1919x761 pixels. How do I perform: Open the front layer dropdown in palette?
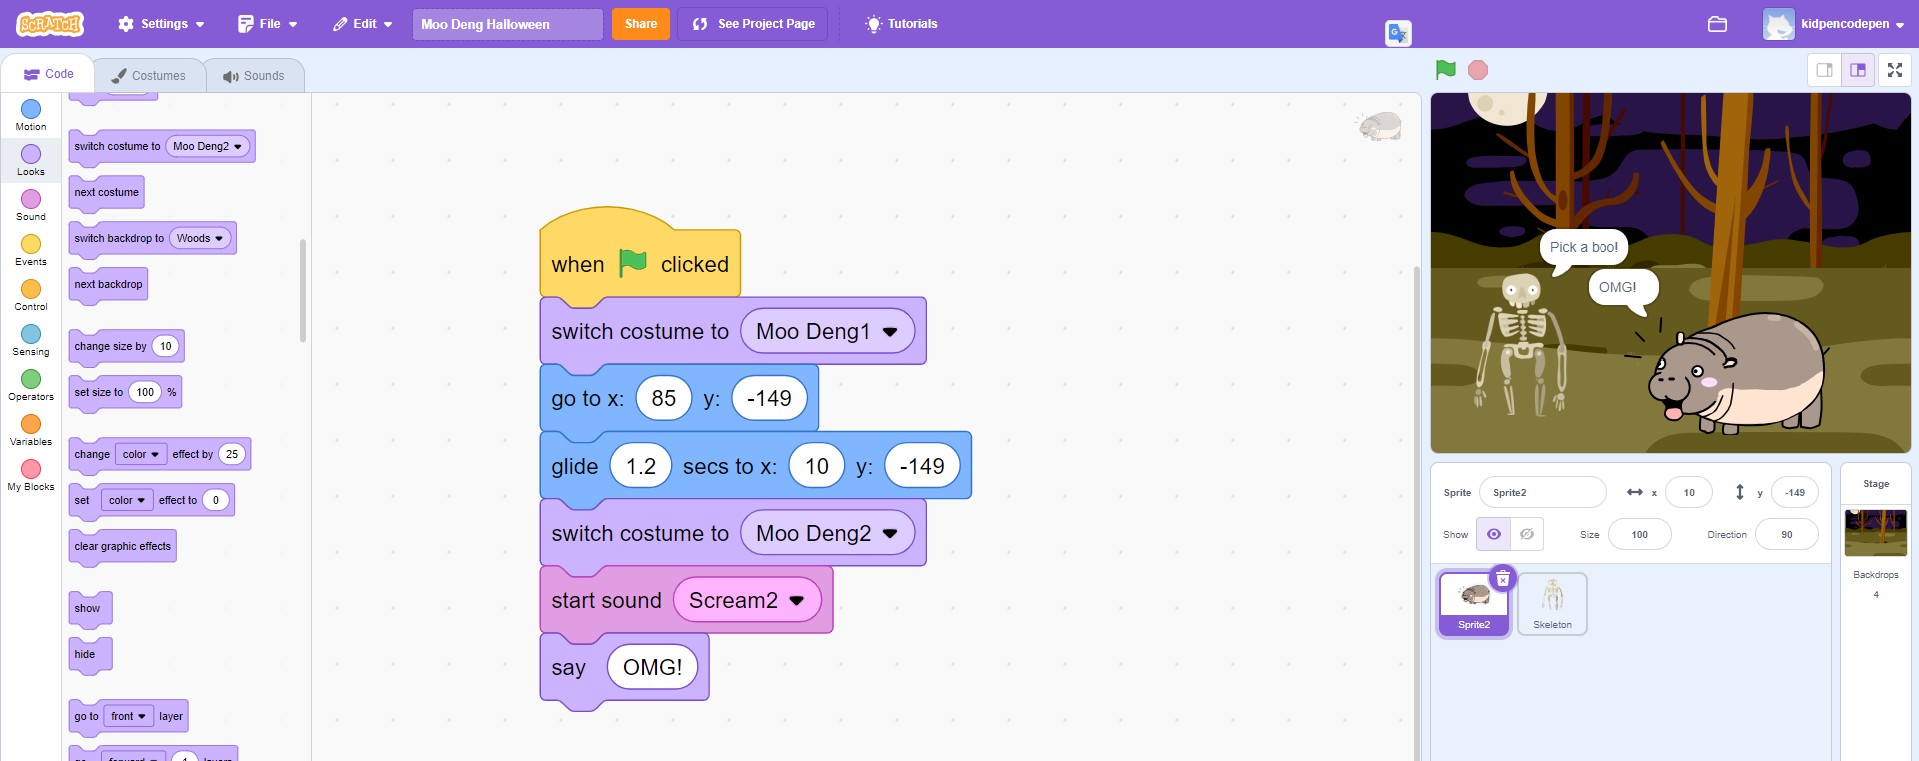coord(128,716)
